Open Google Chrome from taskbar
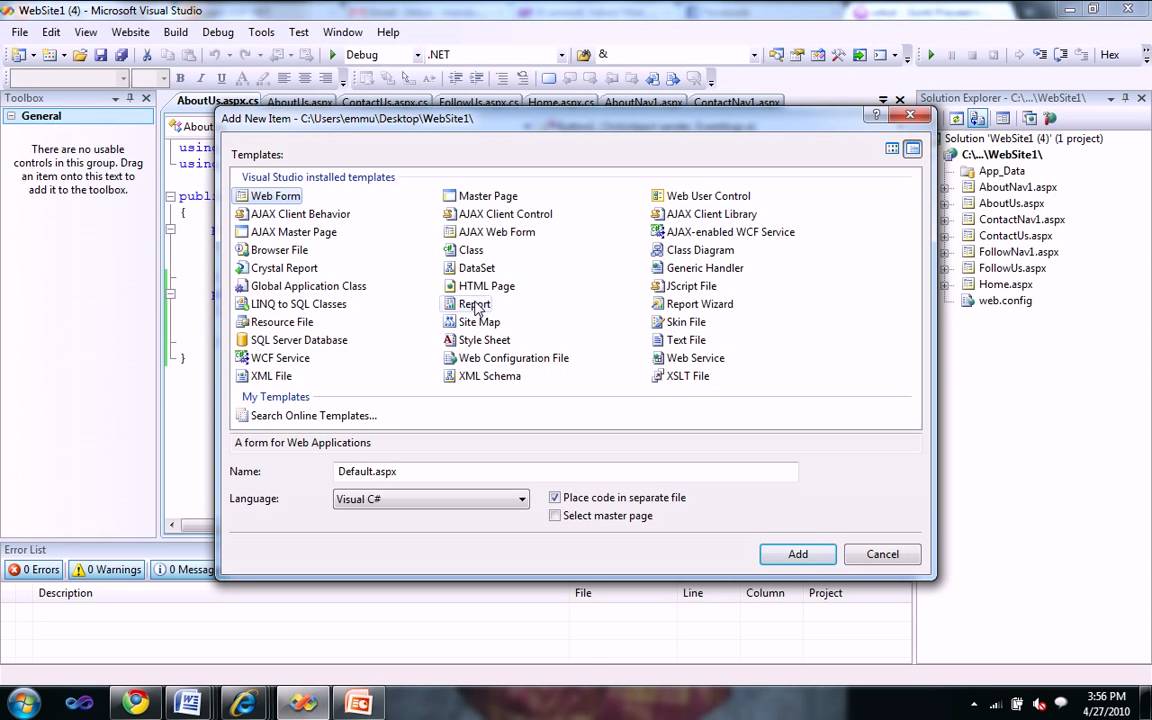This screenshot has width=1152, height=720. pos(135,703)
